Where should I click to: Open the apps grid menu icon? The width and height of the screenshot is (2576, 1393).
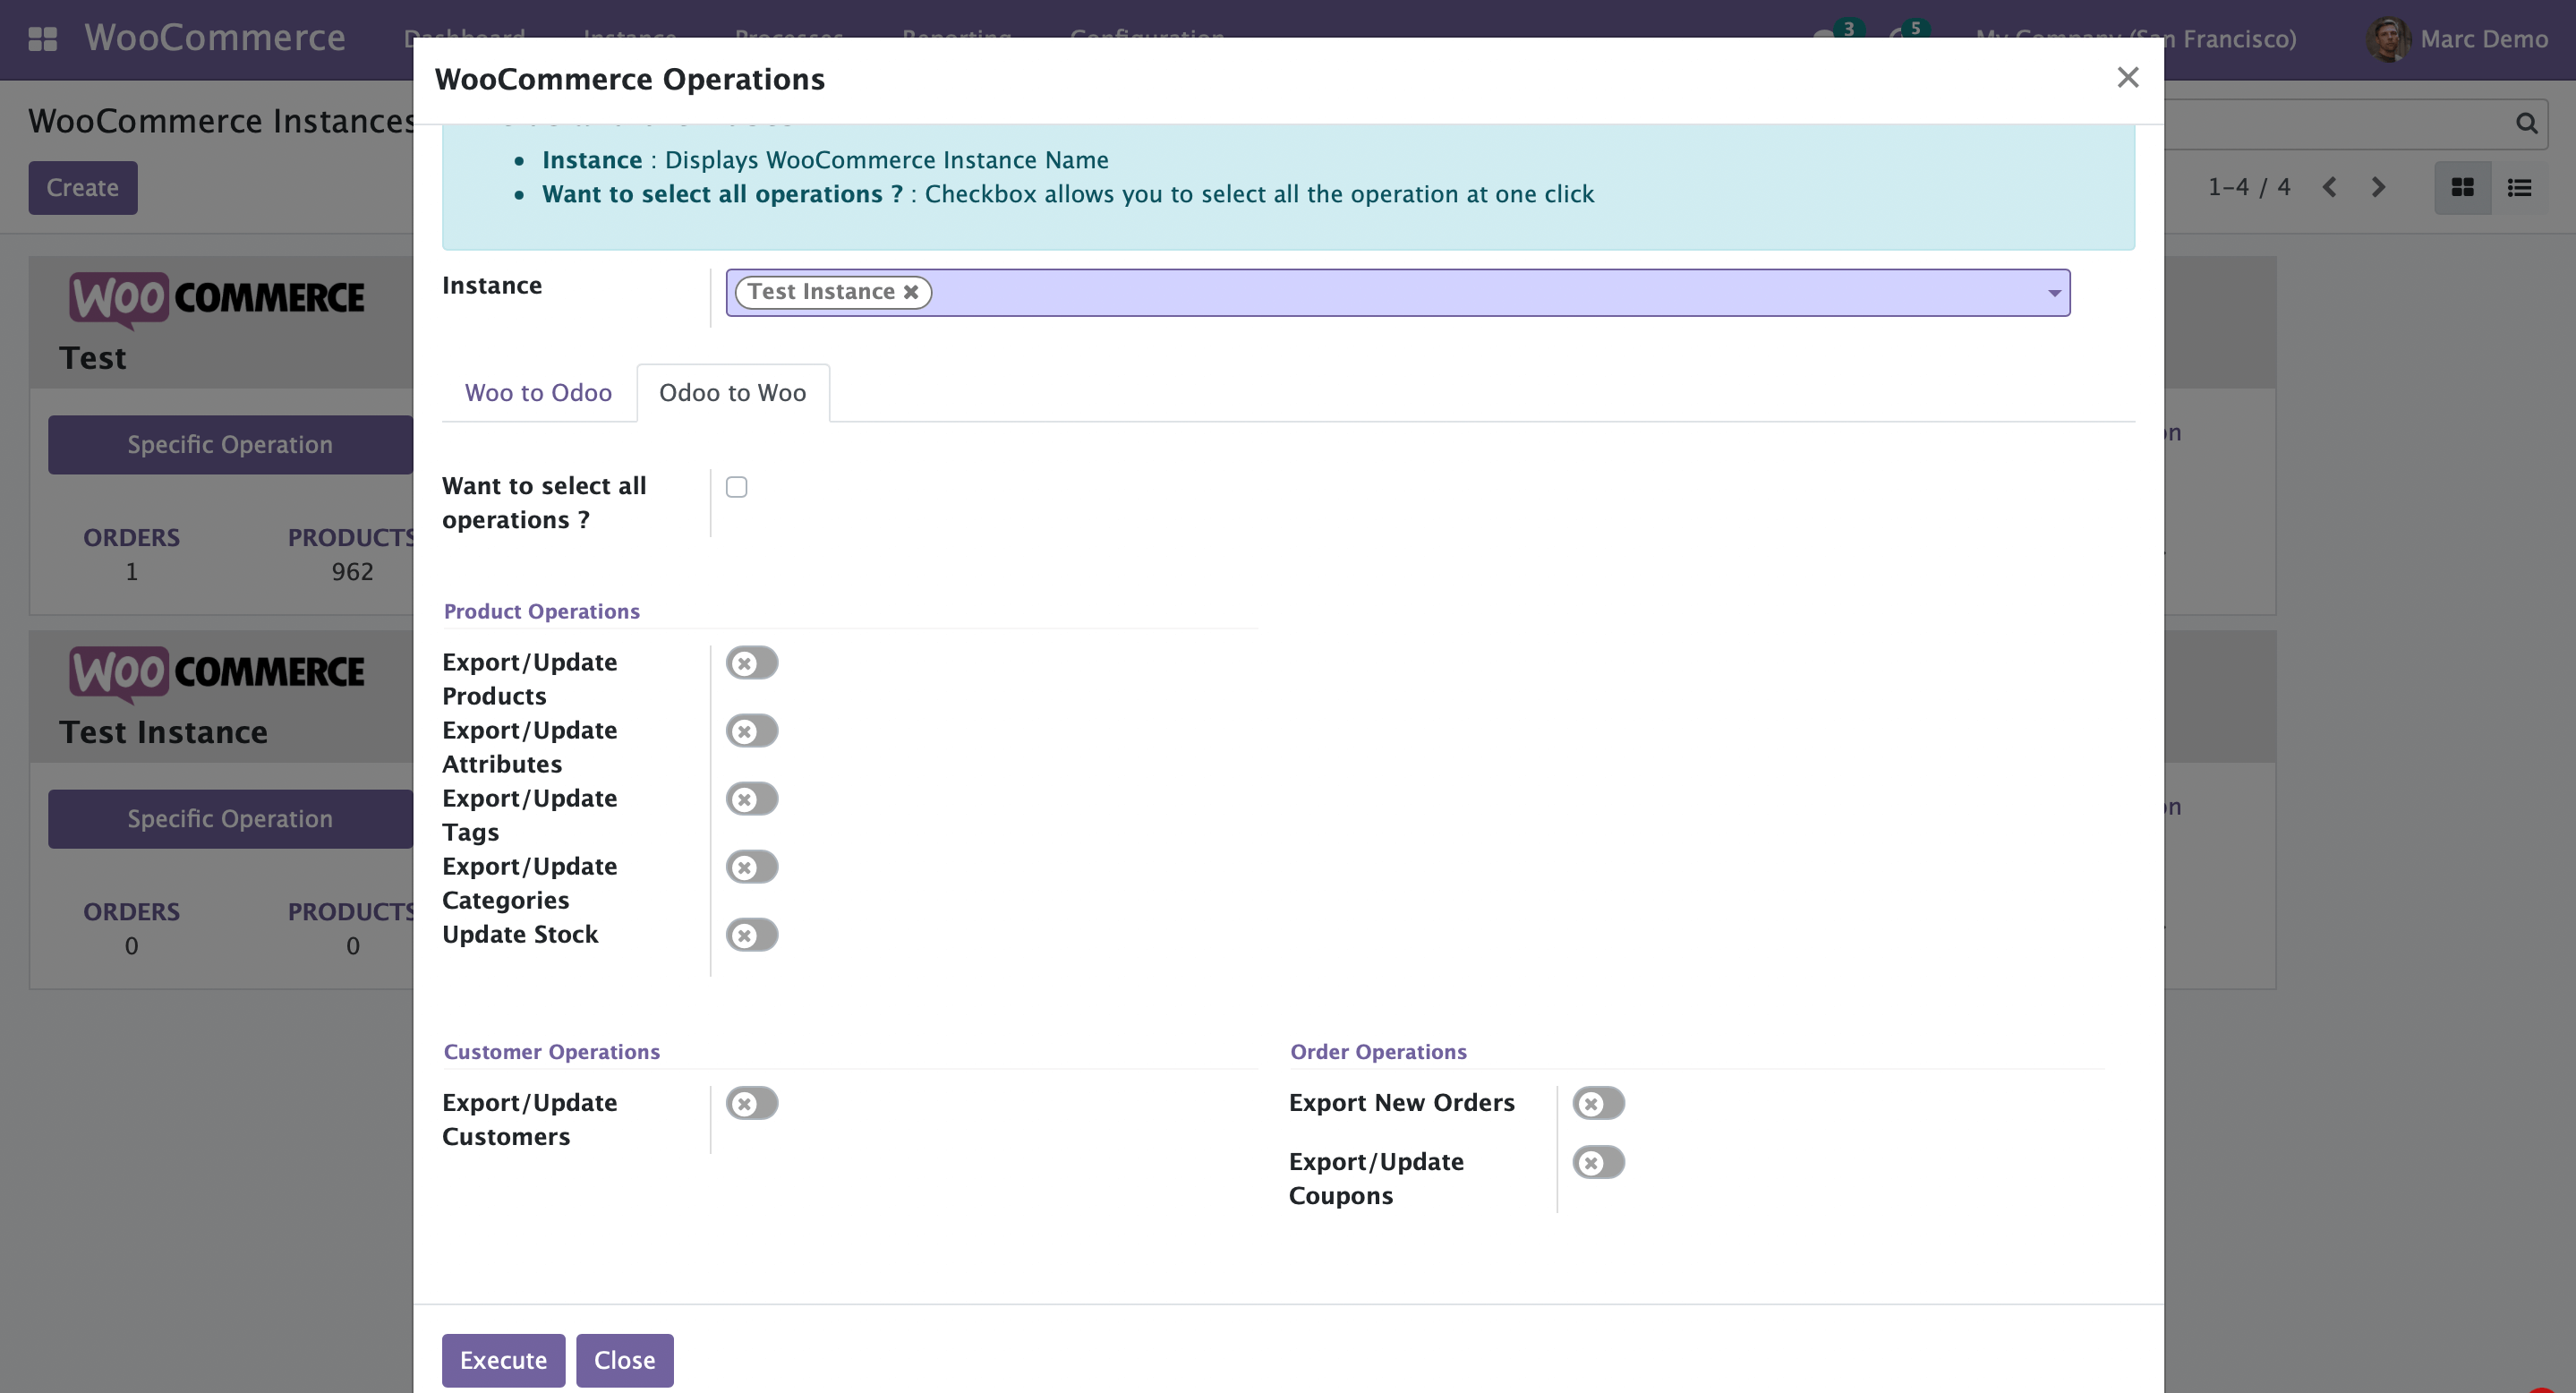click(42, 39)
